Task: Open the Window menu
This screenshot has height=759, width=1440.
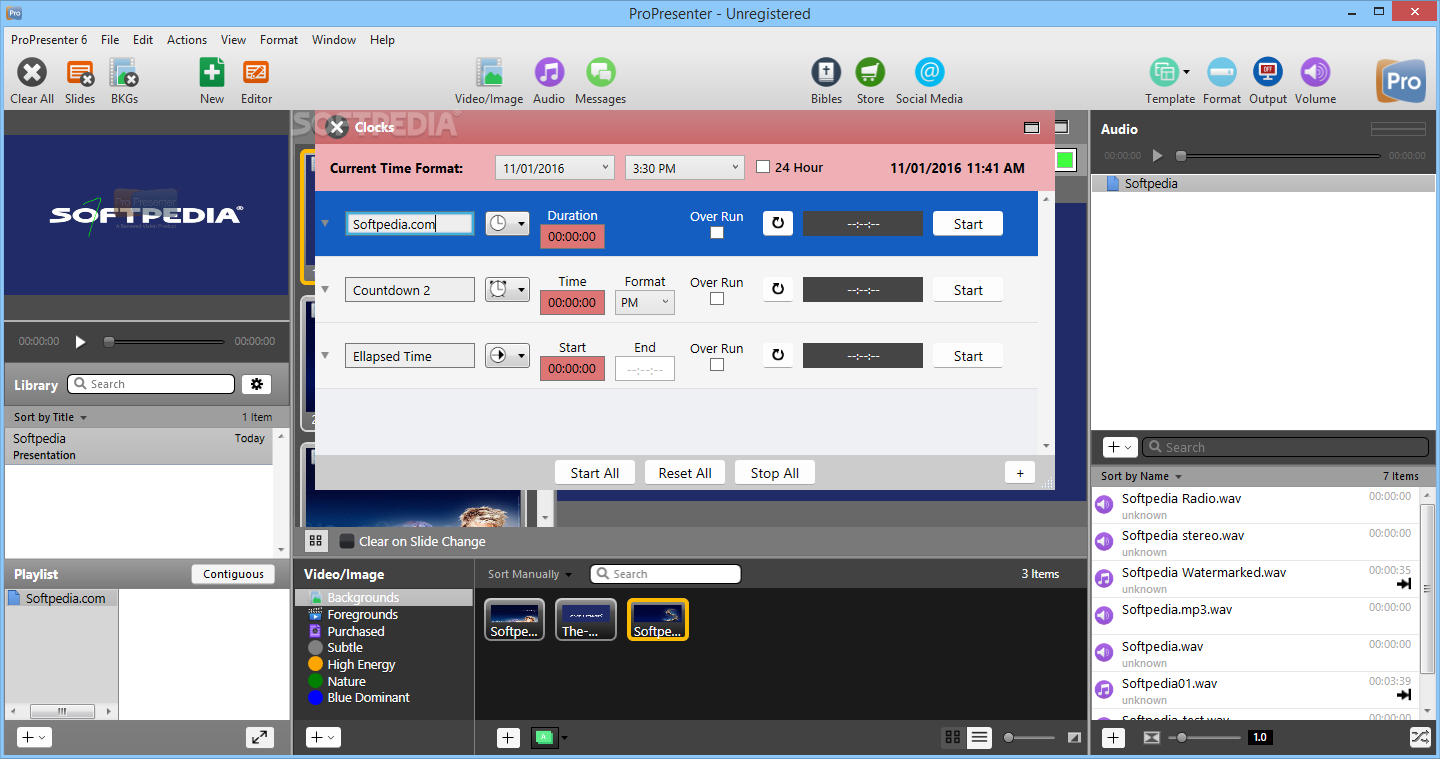Action: tap(334, 40)
